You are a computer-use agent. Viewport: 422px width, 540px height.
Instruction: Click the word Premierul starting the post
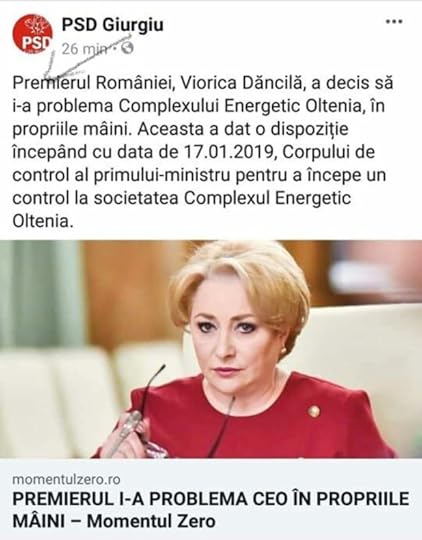click(x=51, y=83)
